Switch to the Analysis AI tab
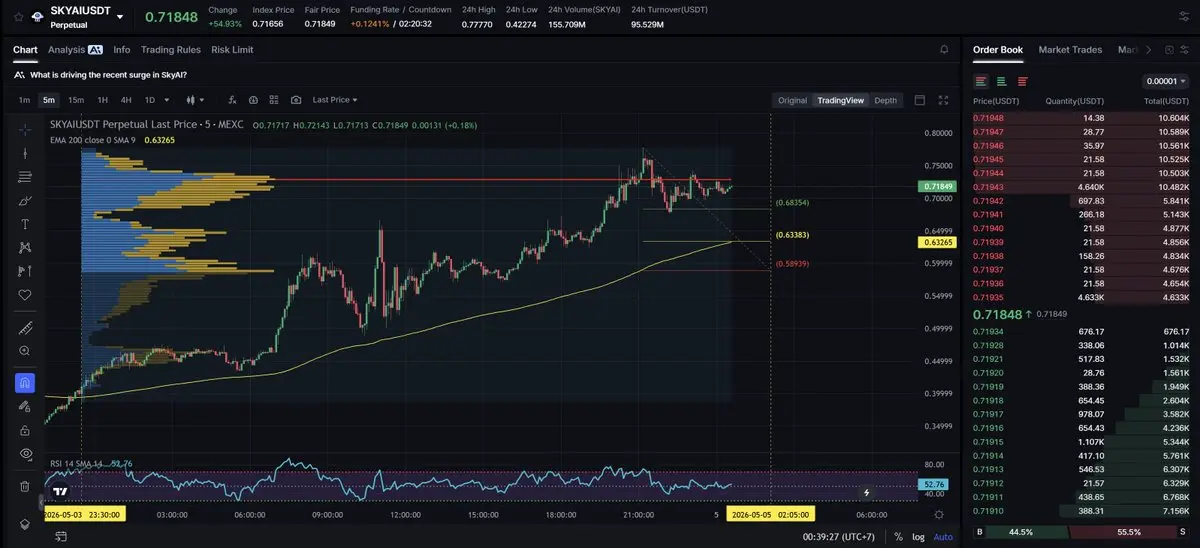This screenshot has width=1200, height=548. (x=75, y=49)
